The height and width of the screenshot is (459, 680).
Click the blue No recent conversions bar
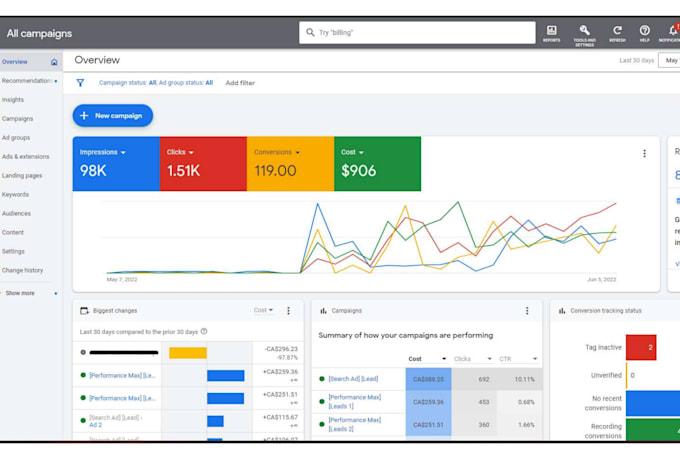point(653,403)
